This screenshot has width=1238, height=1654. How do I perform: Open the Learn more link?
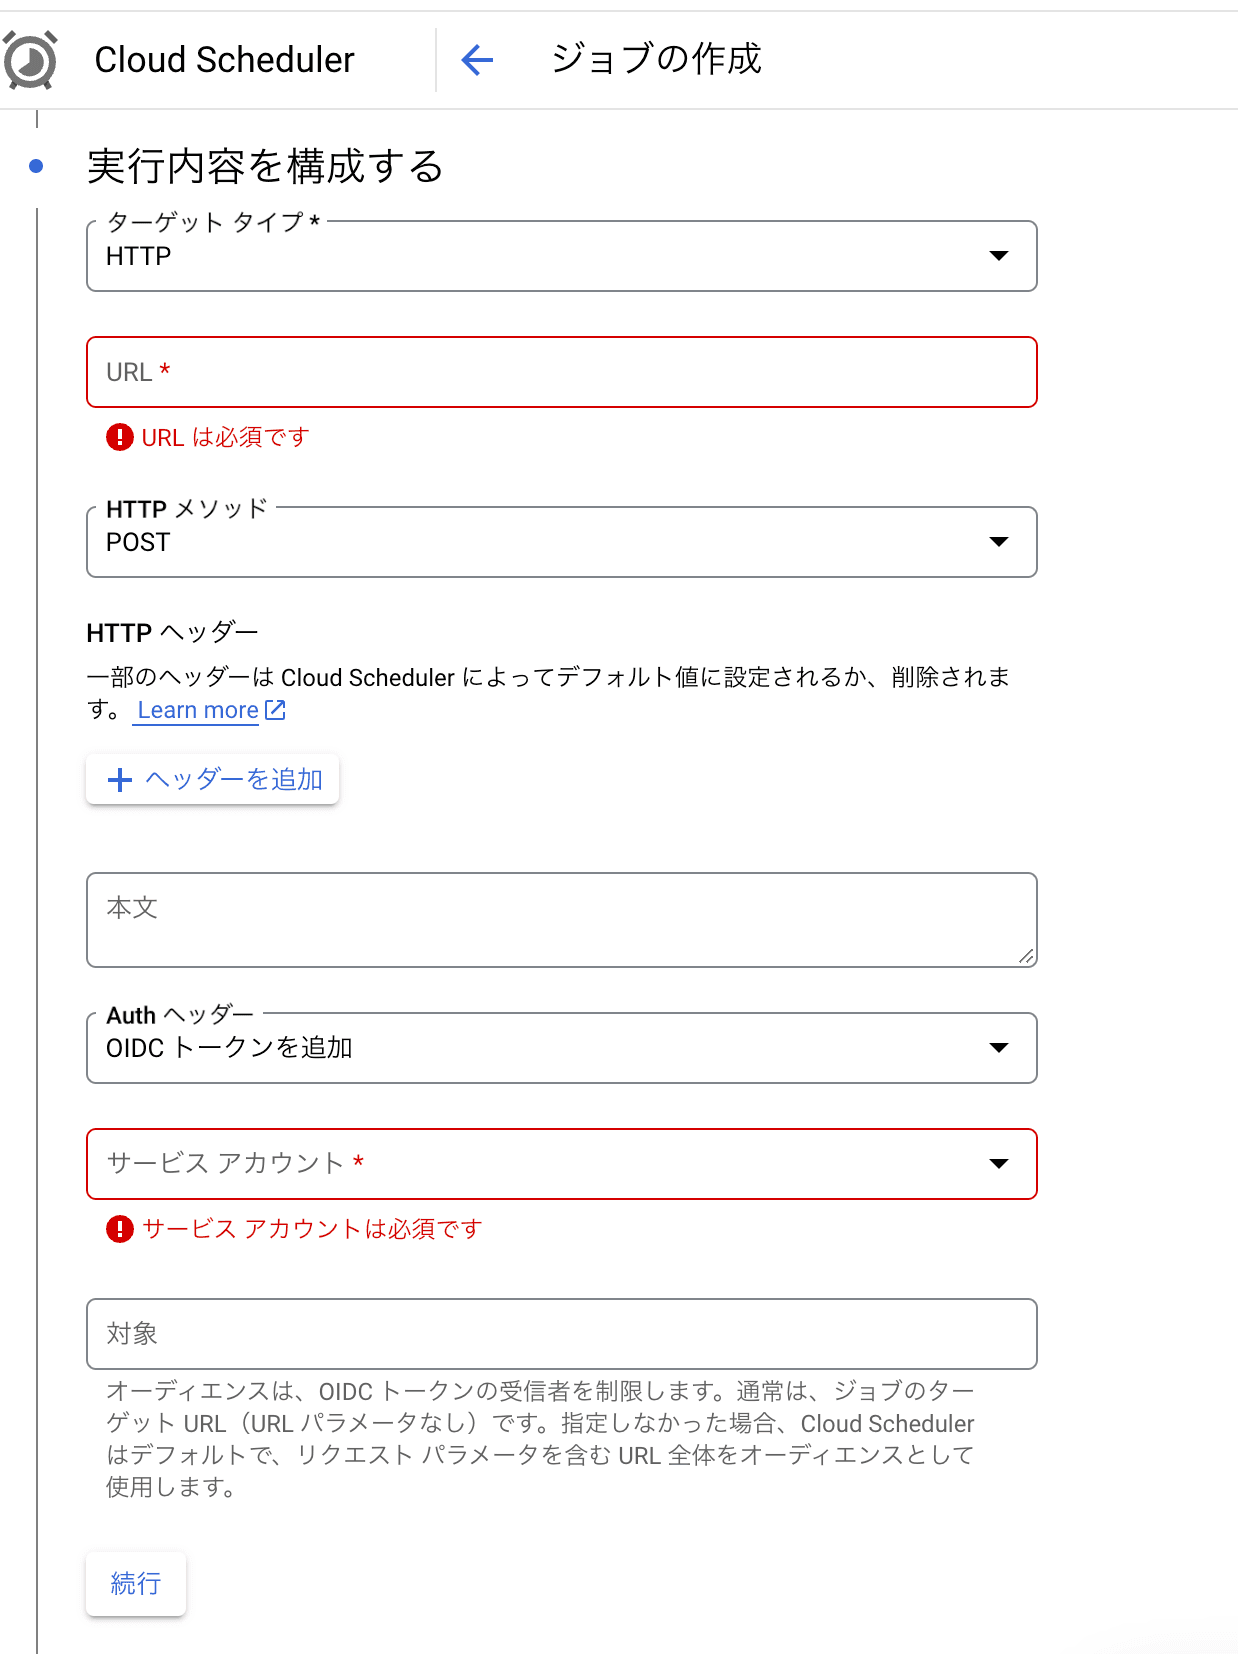(198, 710)
